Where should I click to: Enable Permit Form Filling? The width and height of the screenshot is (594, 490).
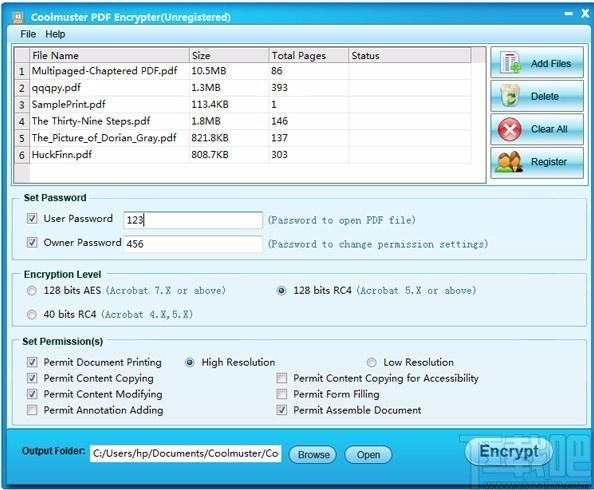click(281, 394)
